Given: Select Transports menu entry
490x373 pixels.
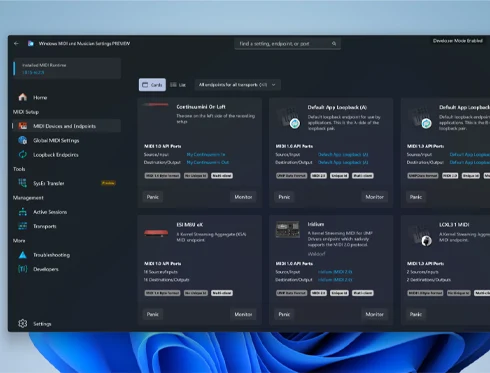Looking at the screenshot, I should (67, 226).
